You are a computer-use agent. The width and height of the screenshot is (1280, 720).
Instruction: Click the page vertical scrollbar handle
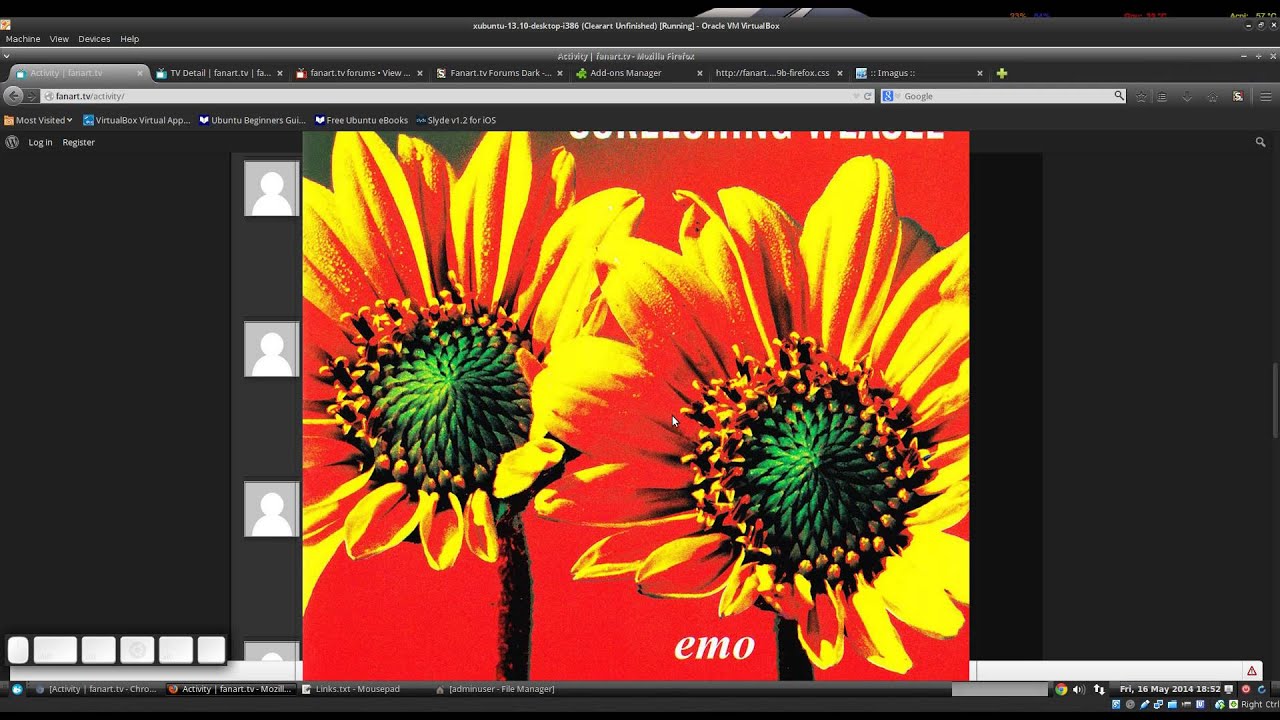tap(1275, 400)
